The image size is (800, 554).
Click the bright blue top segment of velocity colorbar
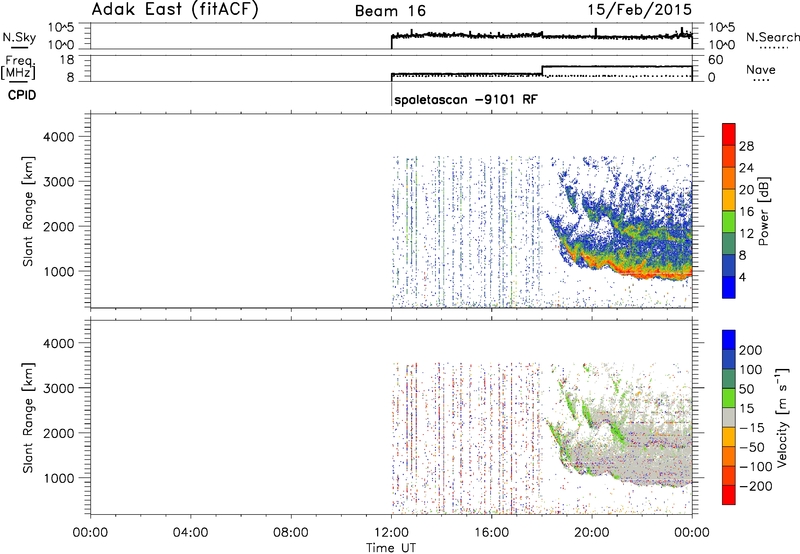pos(729,340)
